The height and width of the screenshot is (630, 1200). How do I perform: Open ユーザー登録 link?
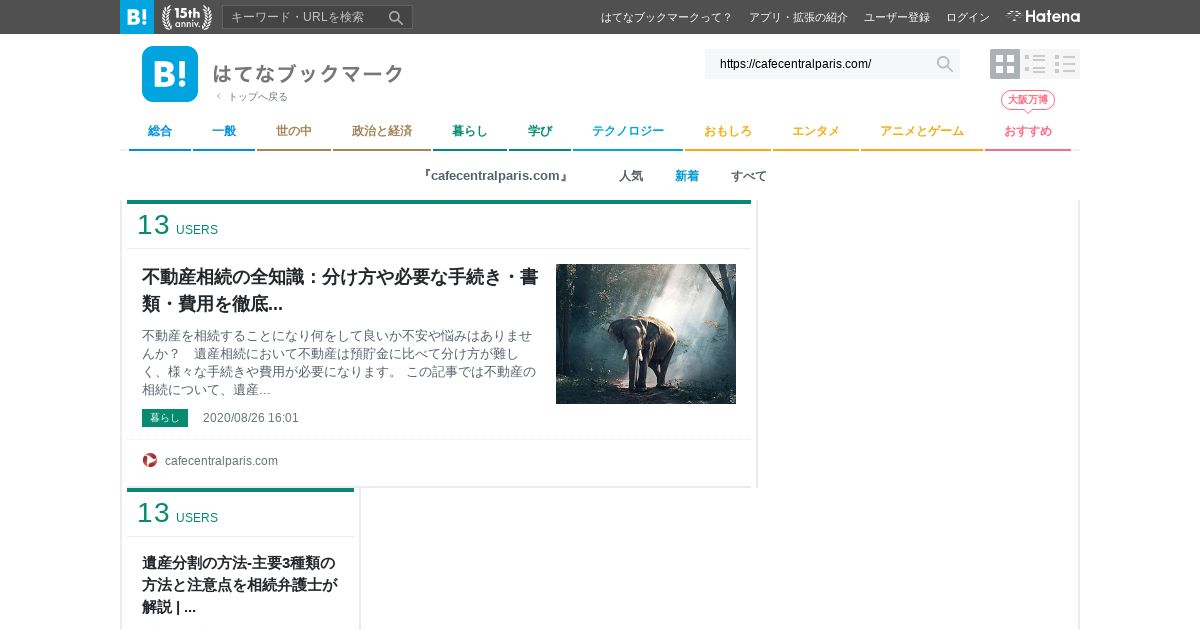(897, 17)
